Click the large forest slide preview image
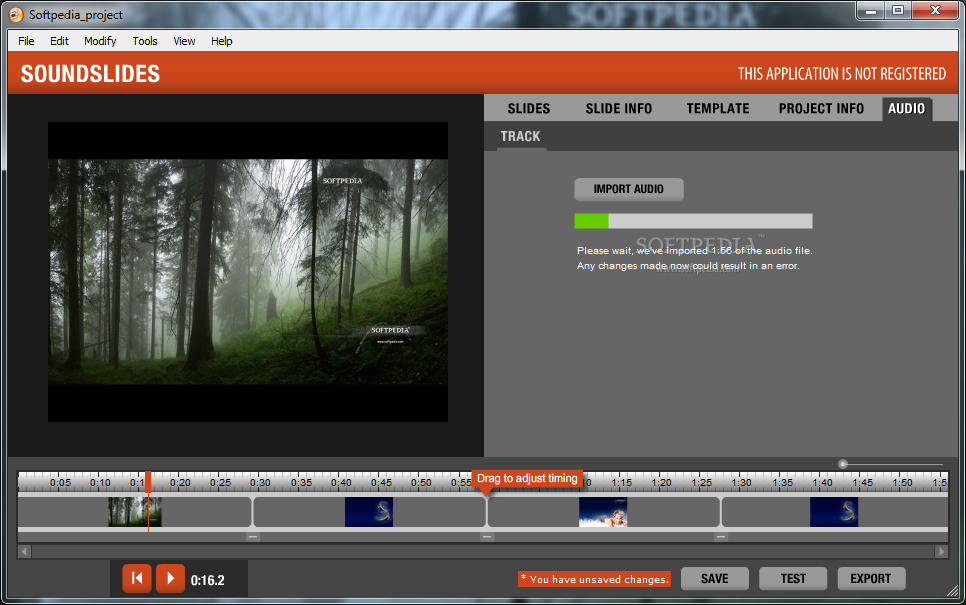966x605 pixels. 248,272
